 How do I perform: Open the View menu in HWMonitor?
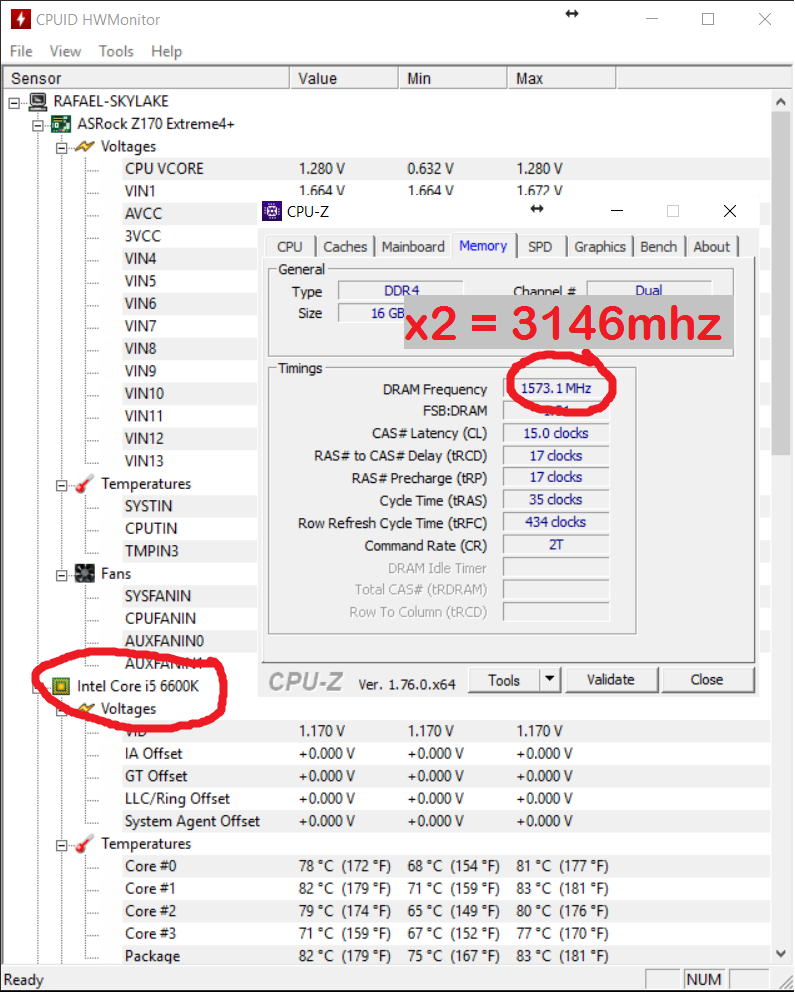tap(65, 51)
